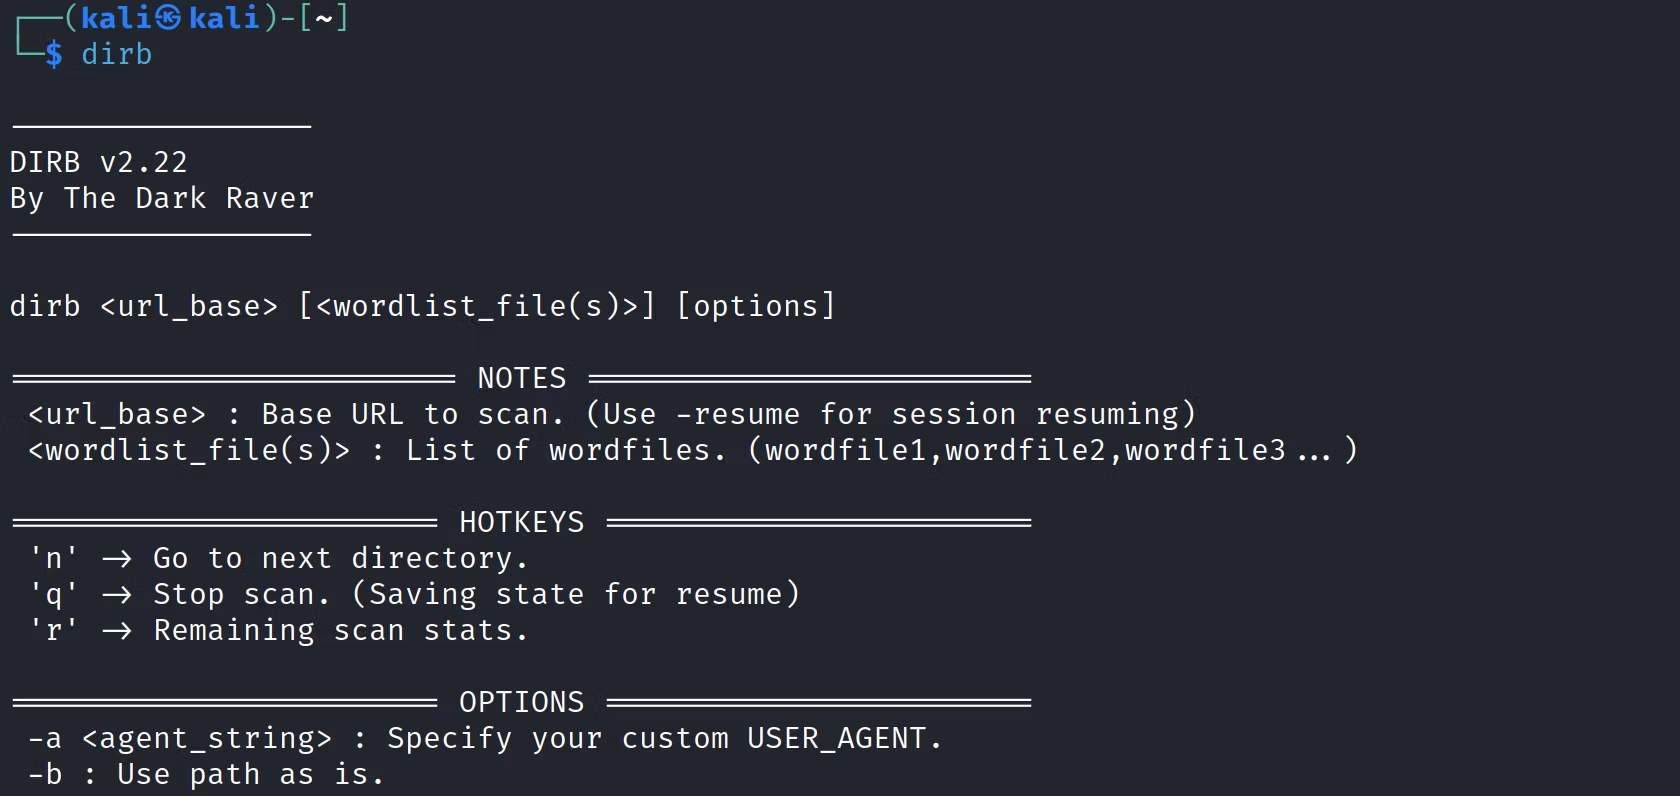1680x796 pixels.
Task: Click the arrow next to the 'r' hotkey
Action: (x=116, y=631)
